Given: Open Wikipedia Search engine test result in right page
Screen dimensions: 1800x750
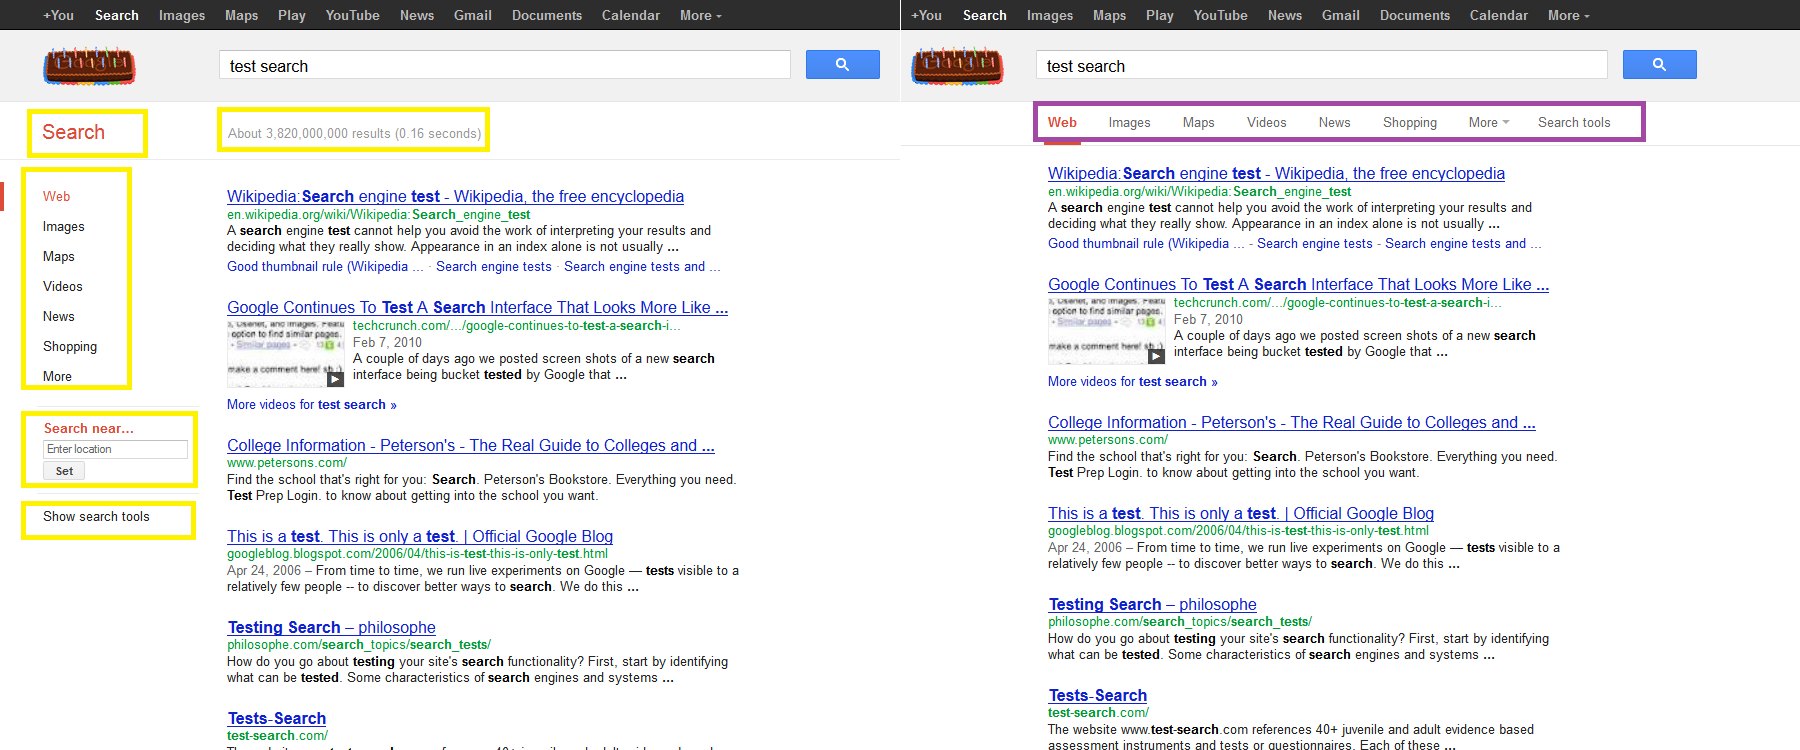Looking at the screenshot, I should pyautogui.click(x=1276, y=173).
